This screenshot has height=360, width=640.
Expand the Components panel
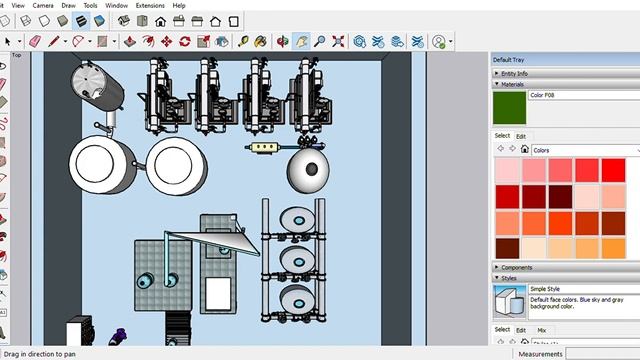566,267
